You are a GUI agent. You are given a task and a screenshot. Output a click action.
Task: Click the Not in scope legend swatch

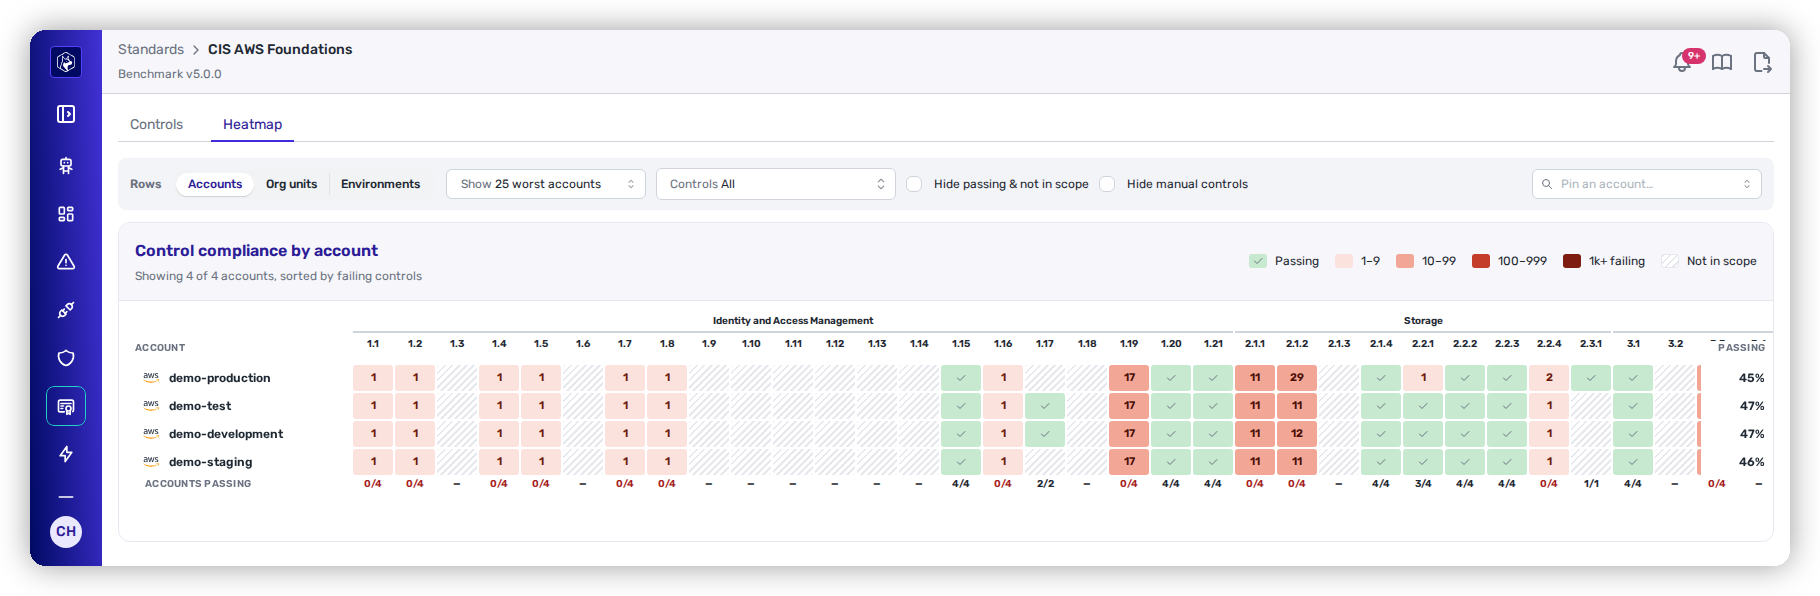(x=1670, y=261)
